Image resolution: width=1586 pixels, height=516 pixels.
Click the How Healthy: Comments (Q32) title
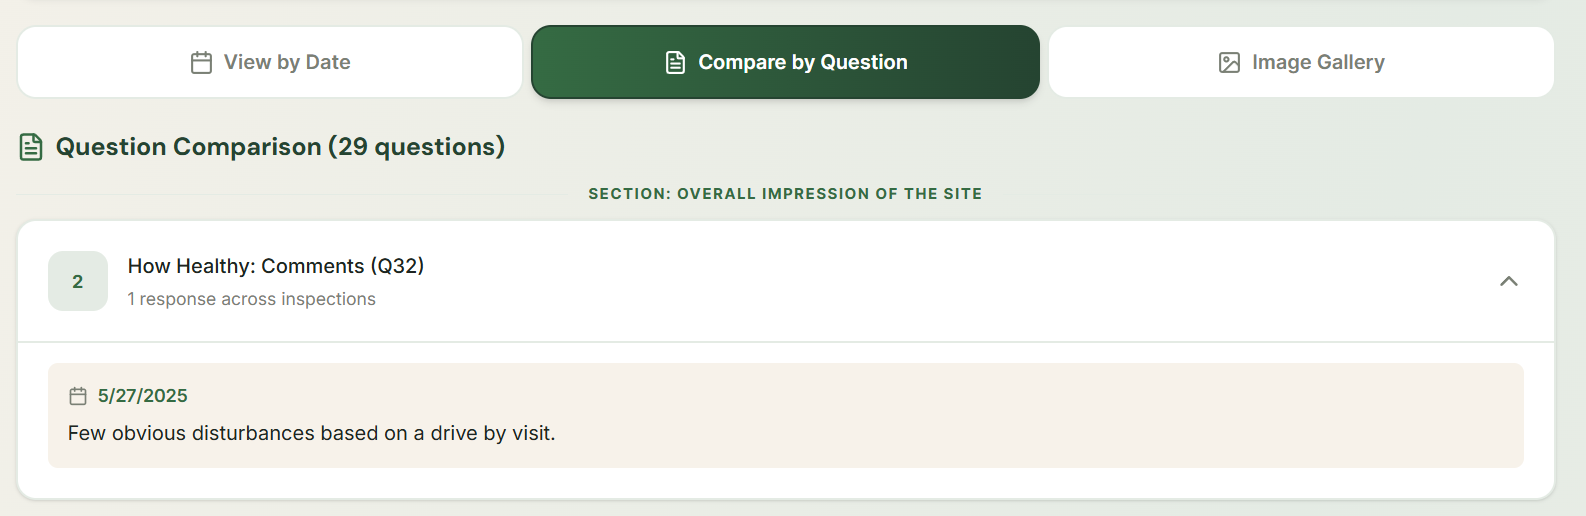(x=276, y=266)
